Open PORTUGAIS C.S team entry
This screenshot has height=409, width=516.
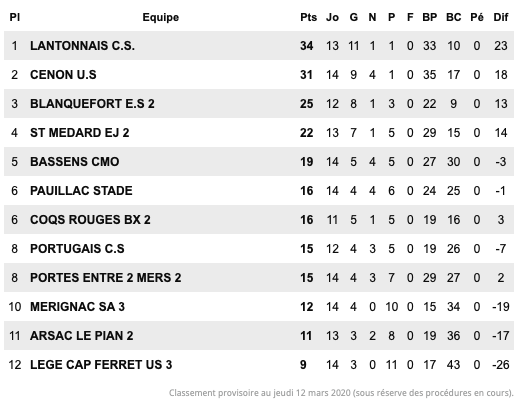[x=77, y=249]
